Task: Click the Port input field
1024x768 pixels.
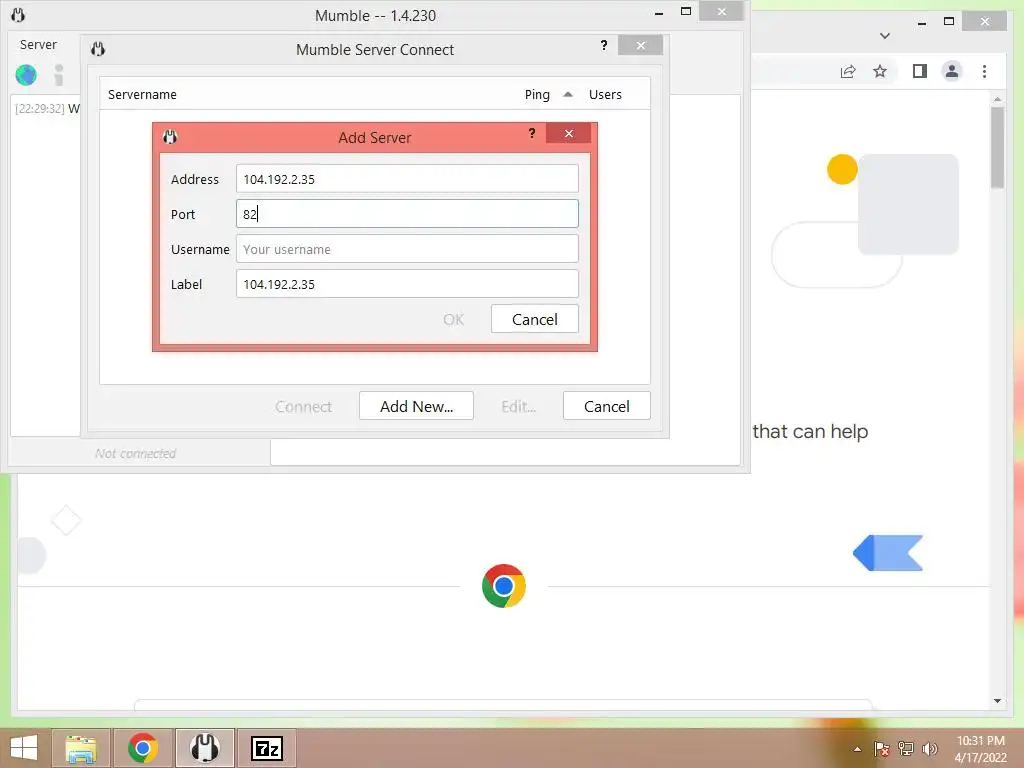Action: tap(407, 214)
